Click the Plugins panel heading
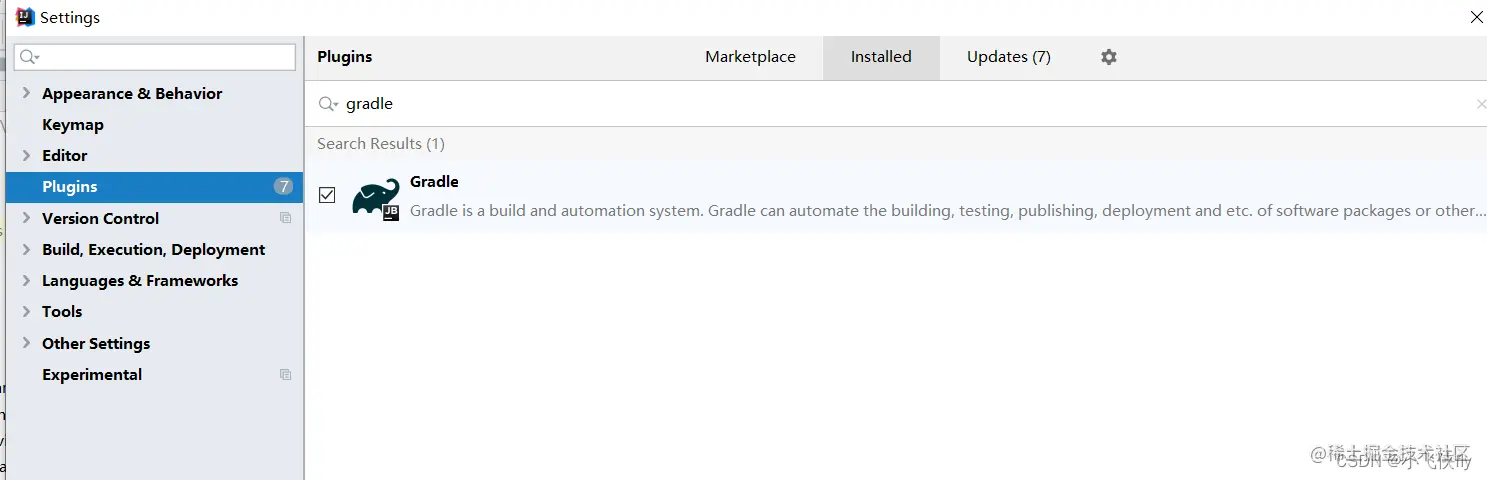This screenshot has height=480, width=1487. pos(345,57)
